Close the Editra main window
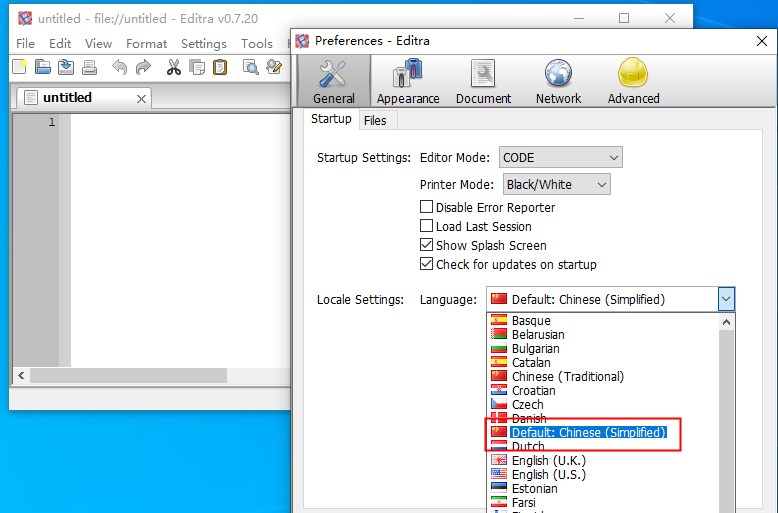Screen dimensions: 778x513 coord(669,18)
